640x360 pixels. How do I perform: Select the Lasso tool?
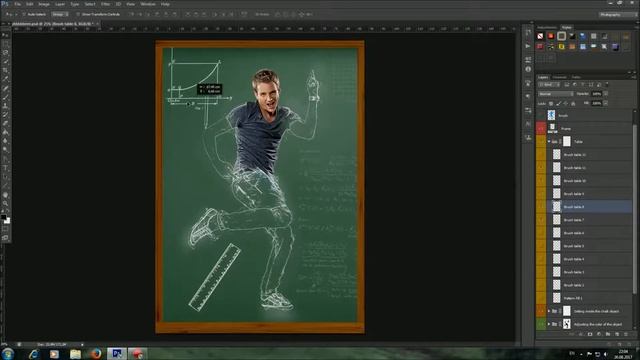6,53
